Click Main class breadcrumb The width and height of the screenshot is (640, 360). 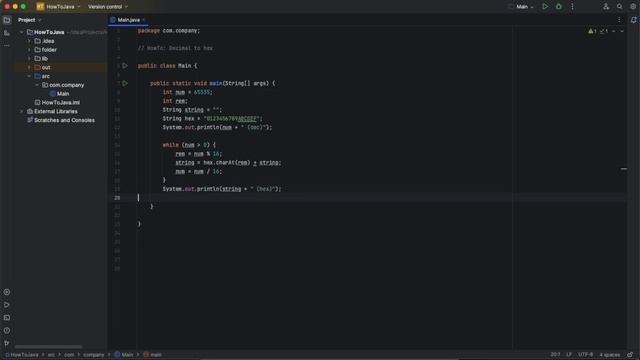(x=124, y=355)
